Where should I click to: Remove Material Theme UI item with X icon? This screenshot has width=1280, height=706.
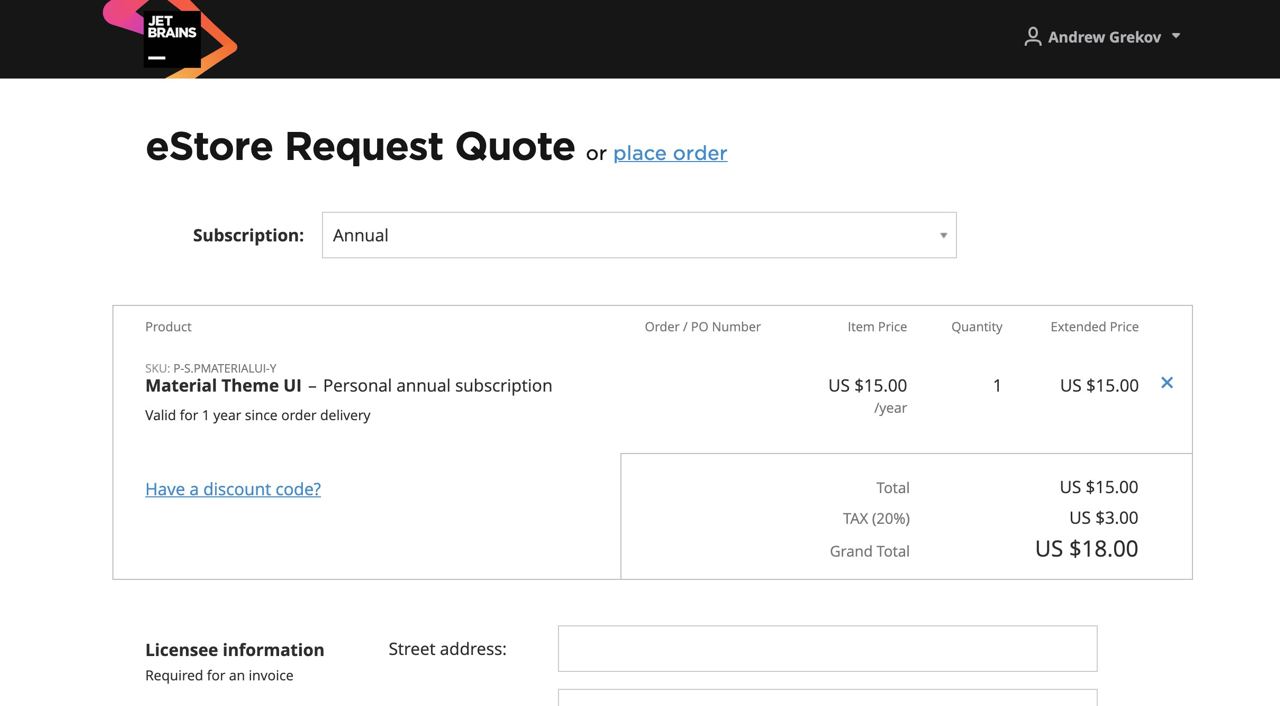pos(1167,383)
